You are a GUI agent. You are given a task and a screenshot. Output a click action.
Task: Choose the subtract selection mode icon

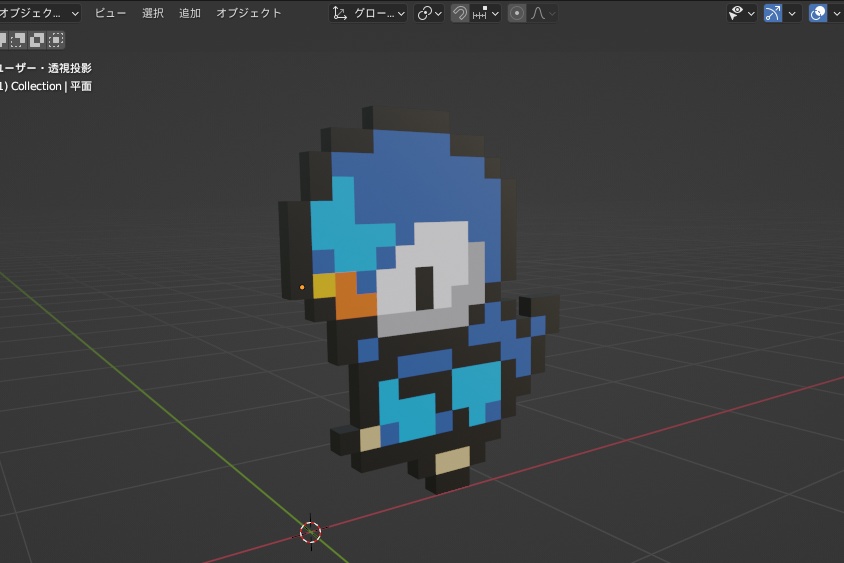18,39
